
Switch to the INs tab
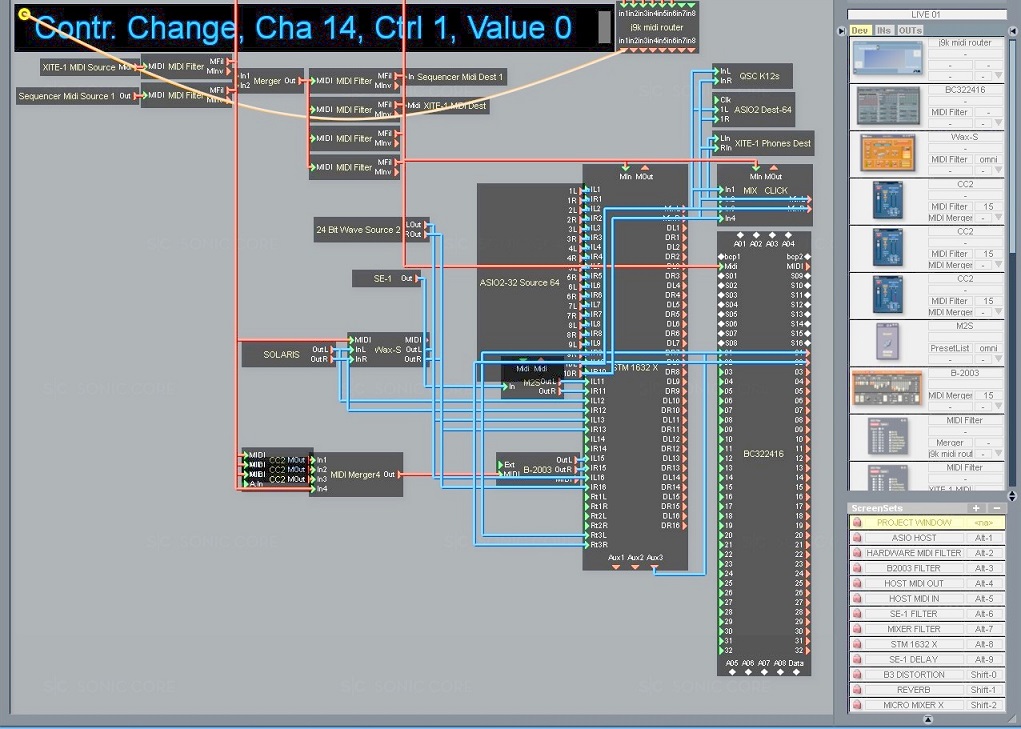pos(884,31)
